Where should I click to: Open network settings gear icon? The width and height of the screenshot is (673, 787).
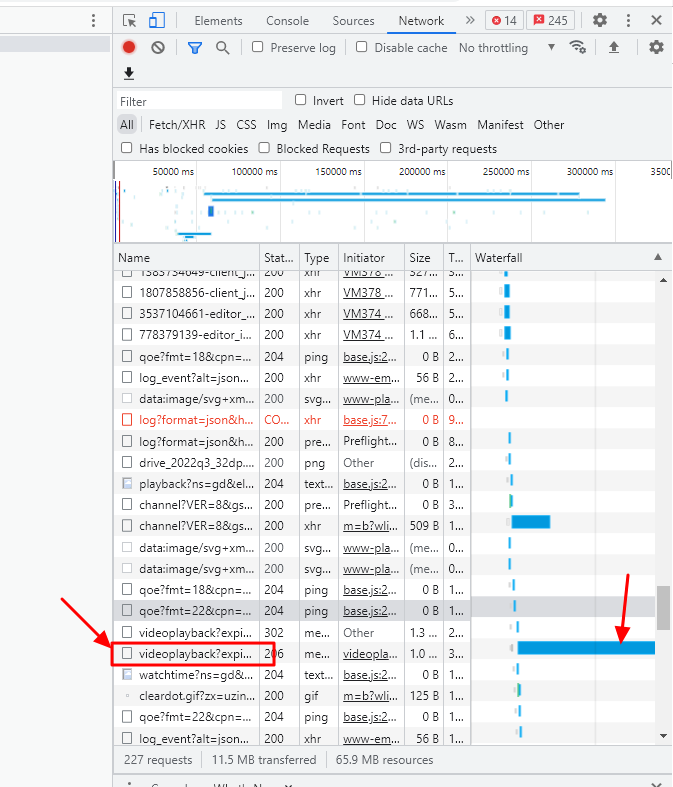click(656, 47)
